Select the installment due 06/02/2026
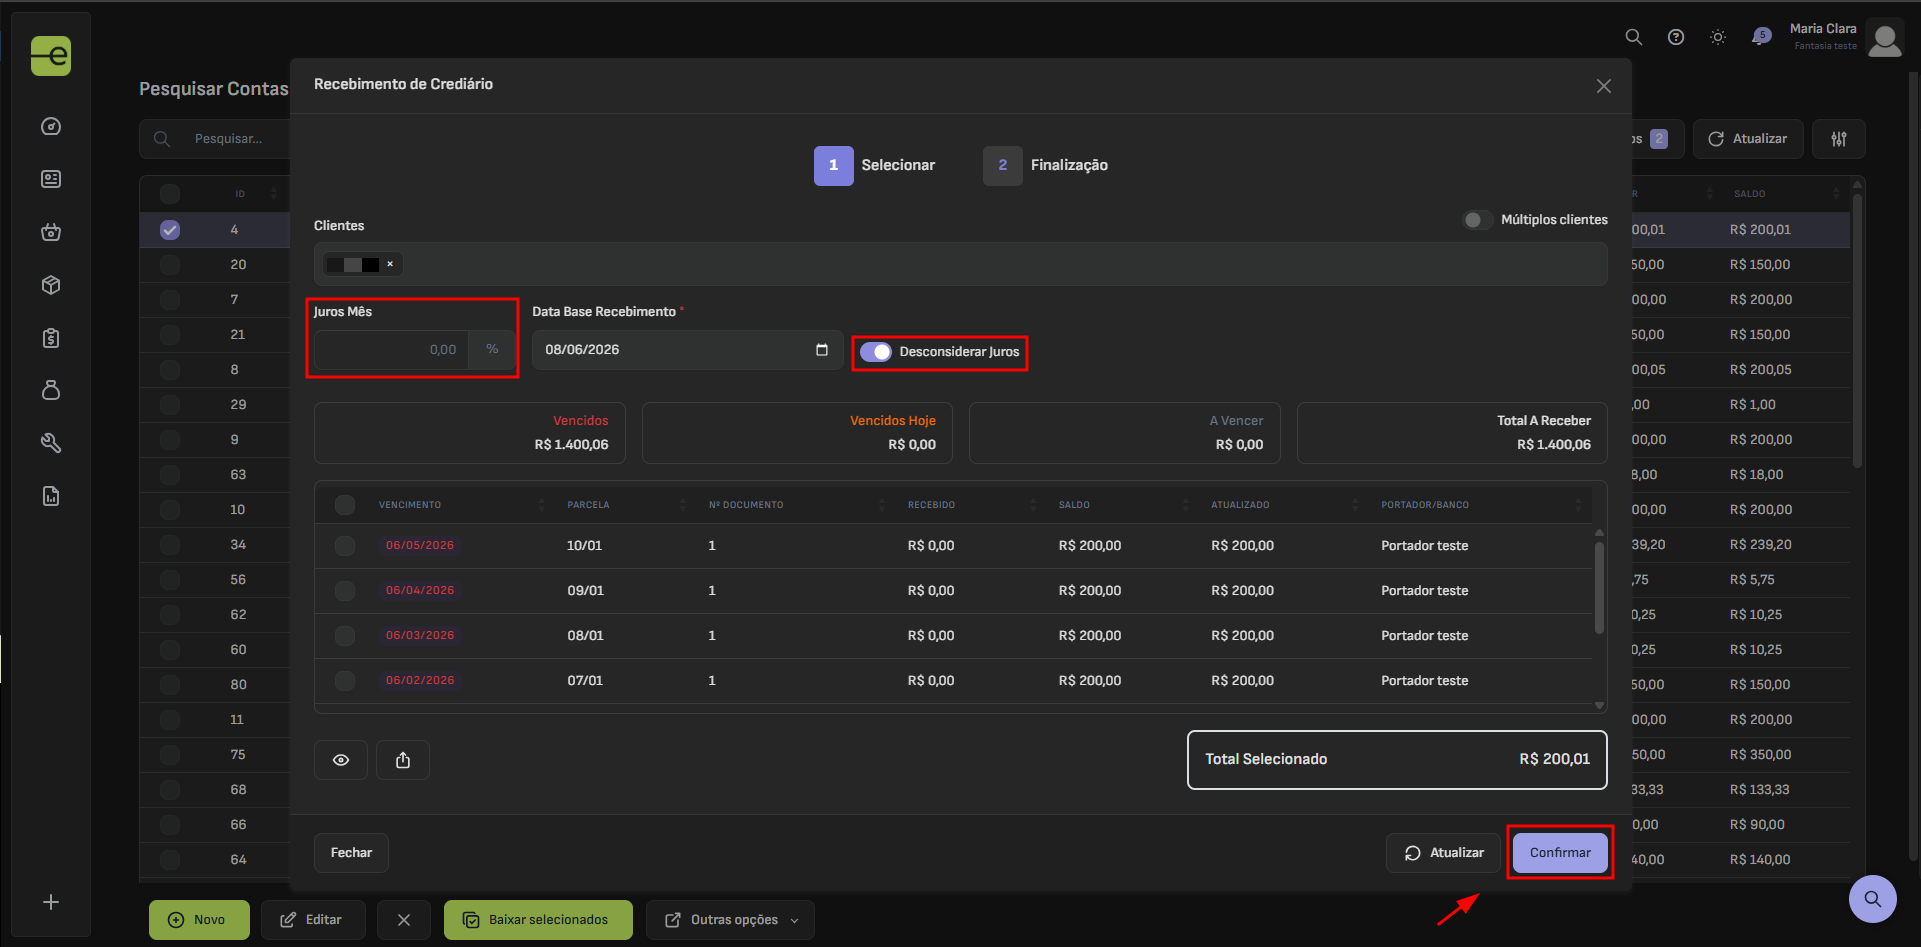The width and height of the screenshot is (1921, 947). [x=345, y=681]
